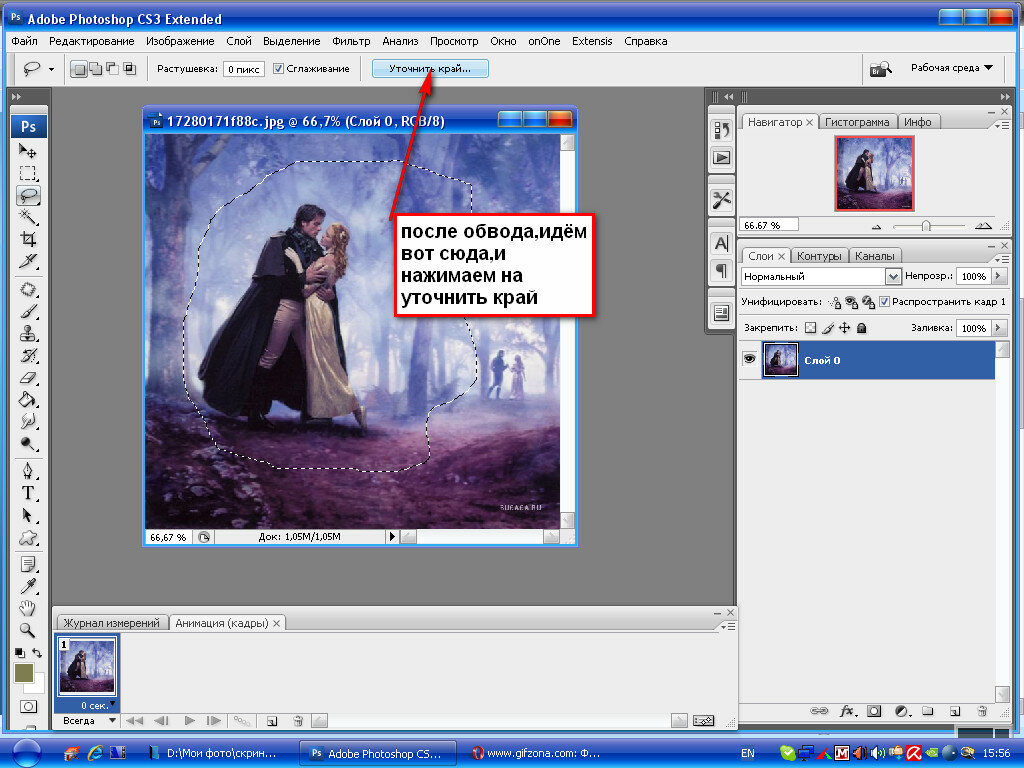Toggle the Сглаживание anti-alias checkbox
This screenshot has height=768, width=1024.
click(278, 69)
